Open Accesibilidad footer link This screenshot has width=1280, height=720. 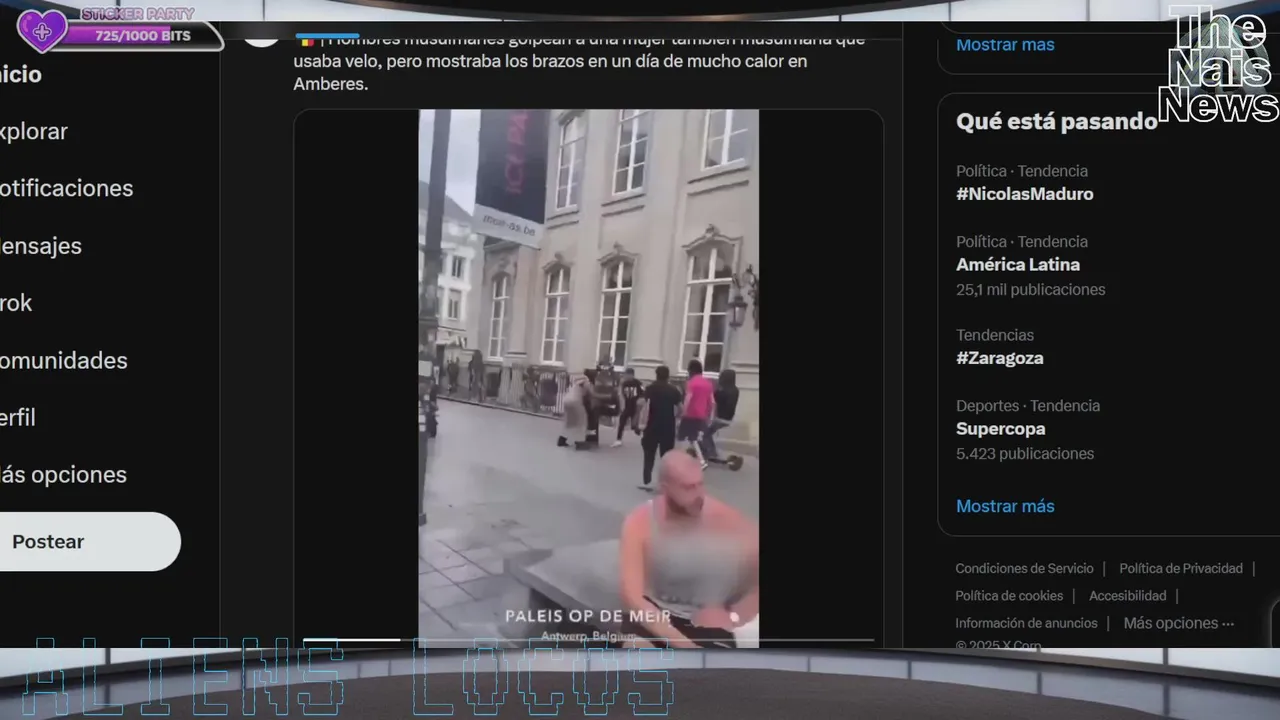pos(1128,595)
